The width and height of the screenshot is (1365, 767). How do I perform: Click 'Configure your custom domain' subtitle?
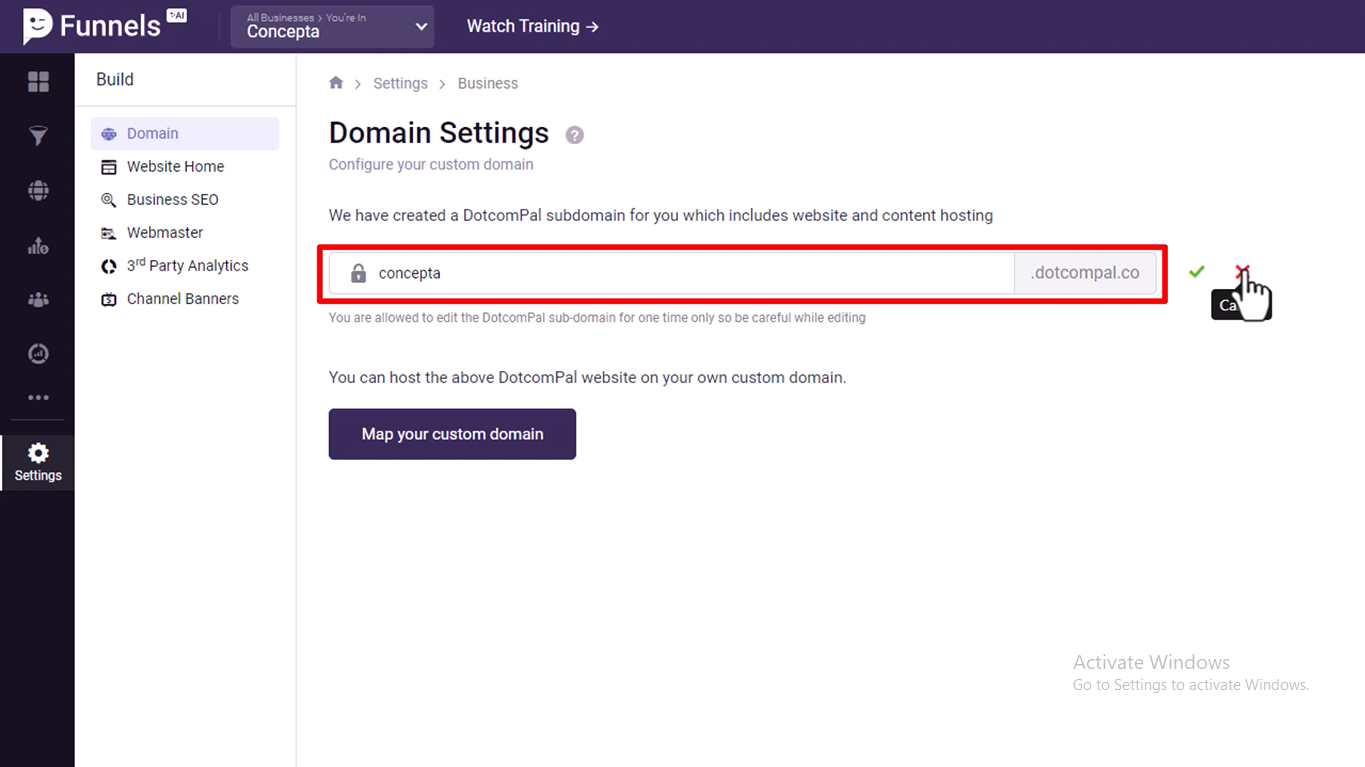(431, 164)
